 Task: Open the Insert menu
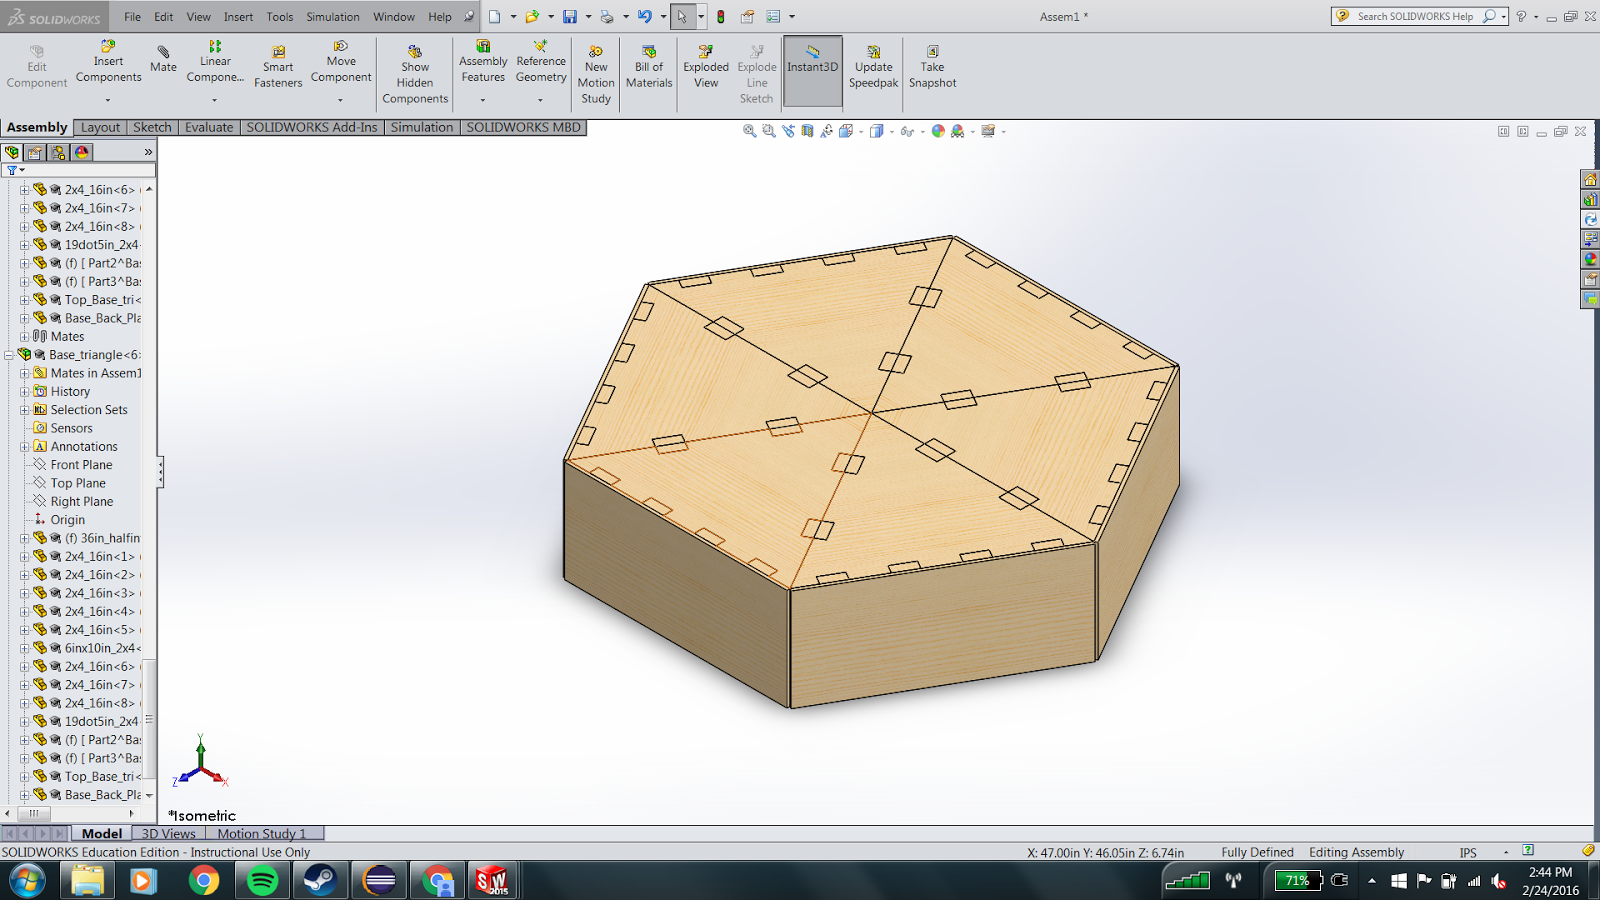(x=238, y=17)
